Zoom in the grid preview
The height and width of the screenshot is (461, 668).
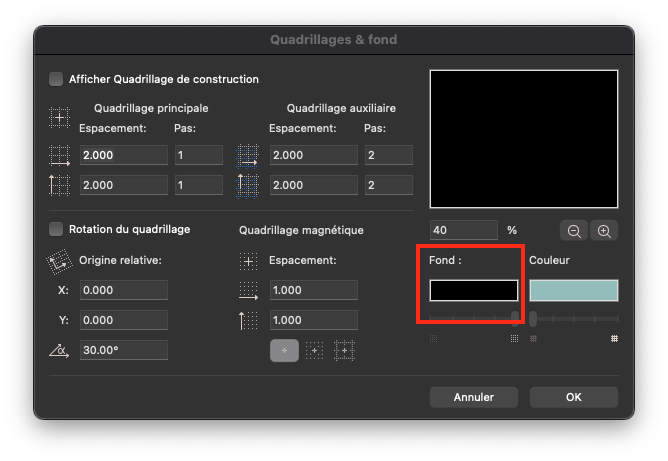tap(604, 230)
